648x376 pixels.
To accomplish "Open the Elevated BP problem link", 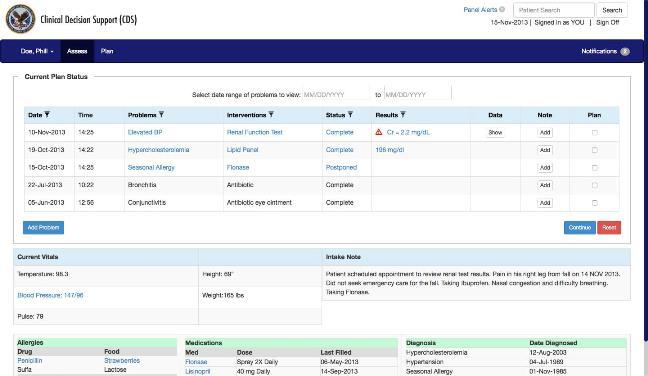I will tap(145, 132).
